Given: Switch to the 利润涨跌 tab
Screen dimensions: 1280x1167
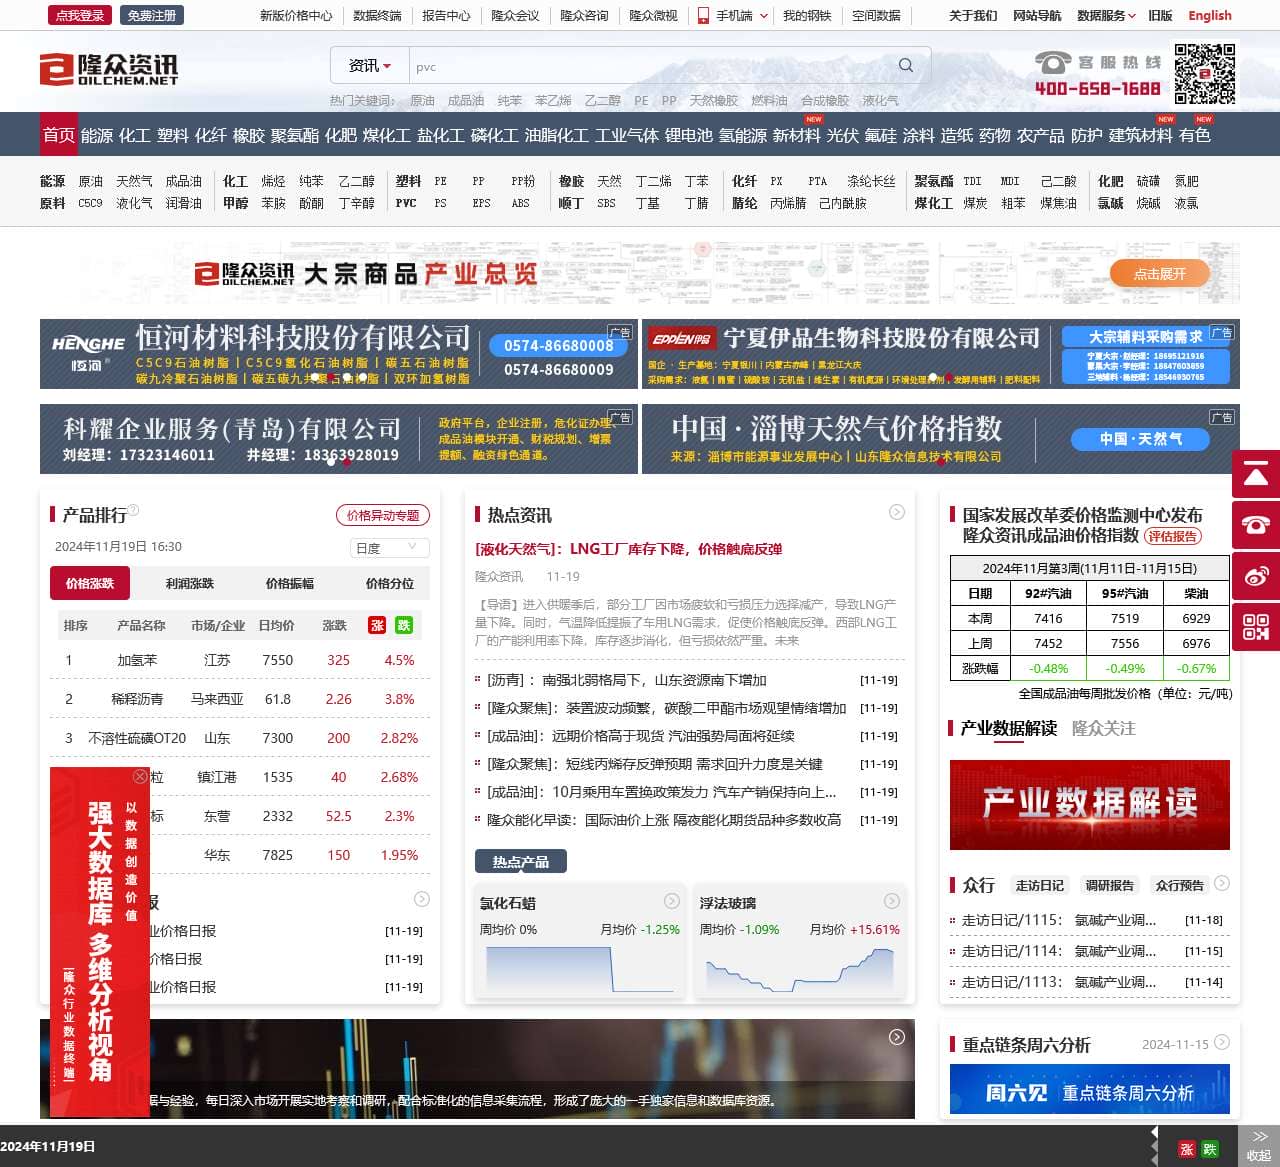Looking at the screenshot, I should coord(190,583).
